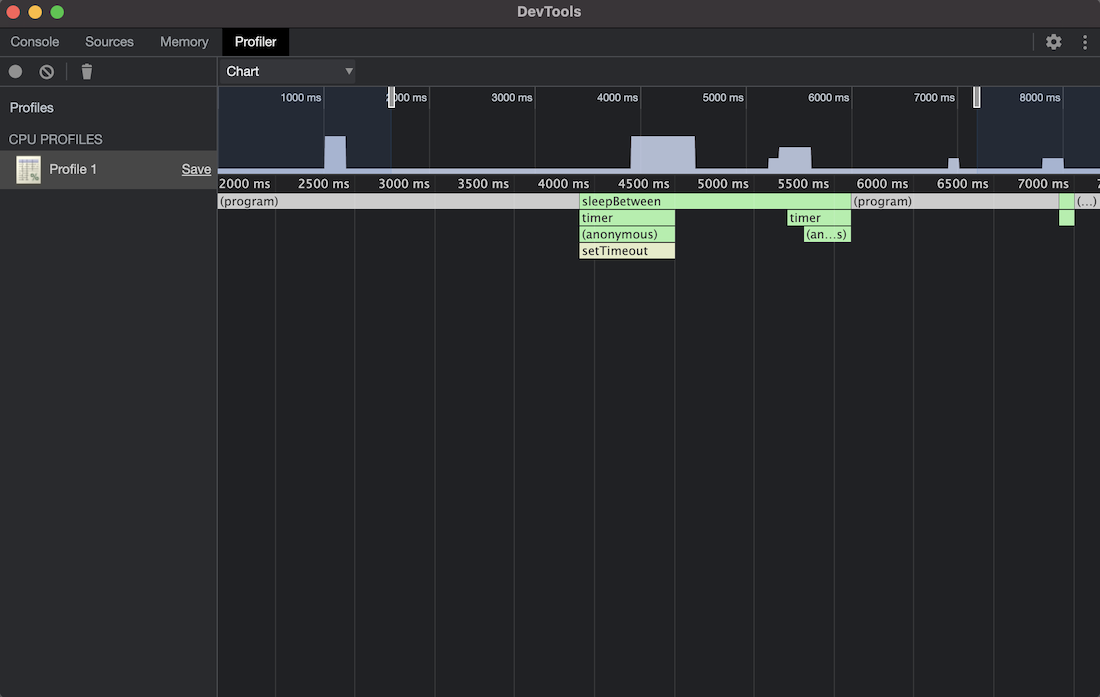1100x697 pixels.
Task: Click the timer frame near 5500 ms
Action: tap(818, 217)
